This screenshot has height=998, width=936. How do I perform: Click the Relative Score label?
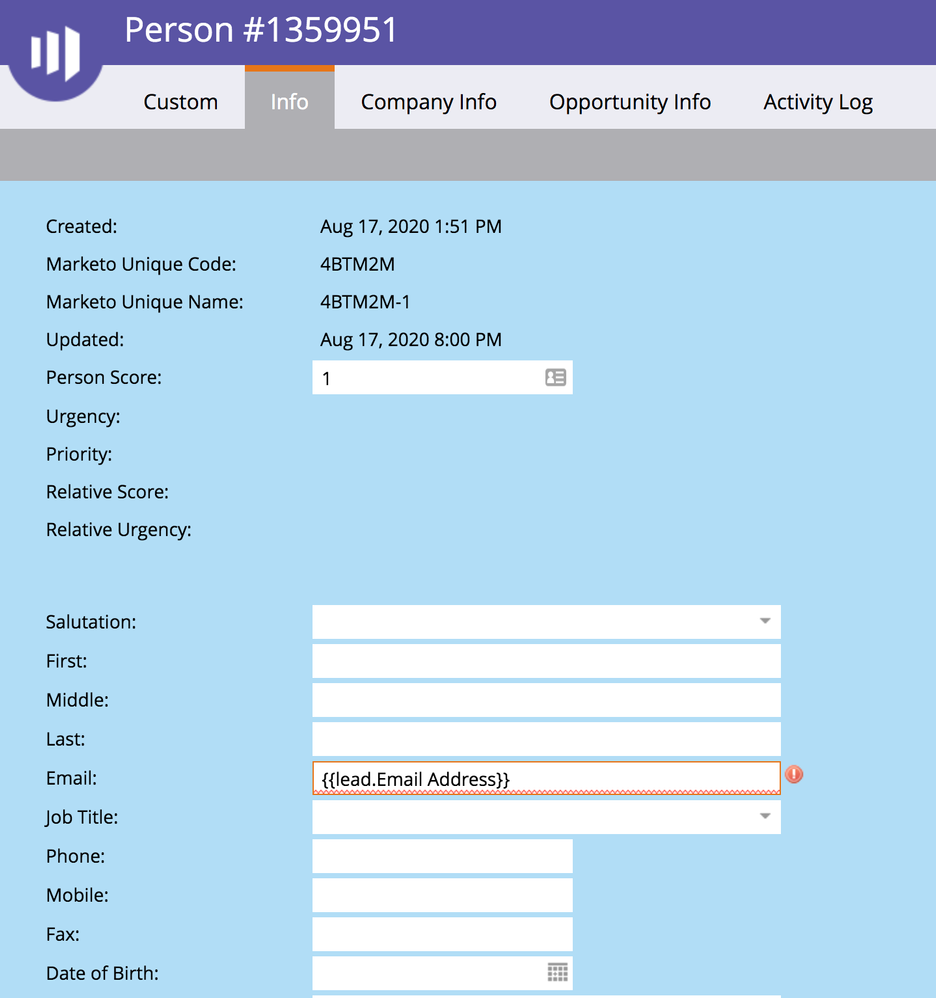[107, 492]
